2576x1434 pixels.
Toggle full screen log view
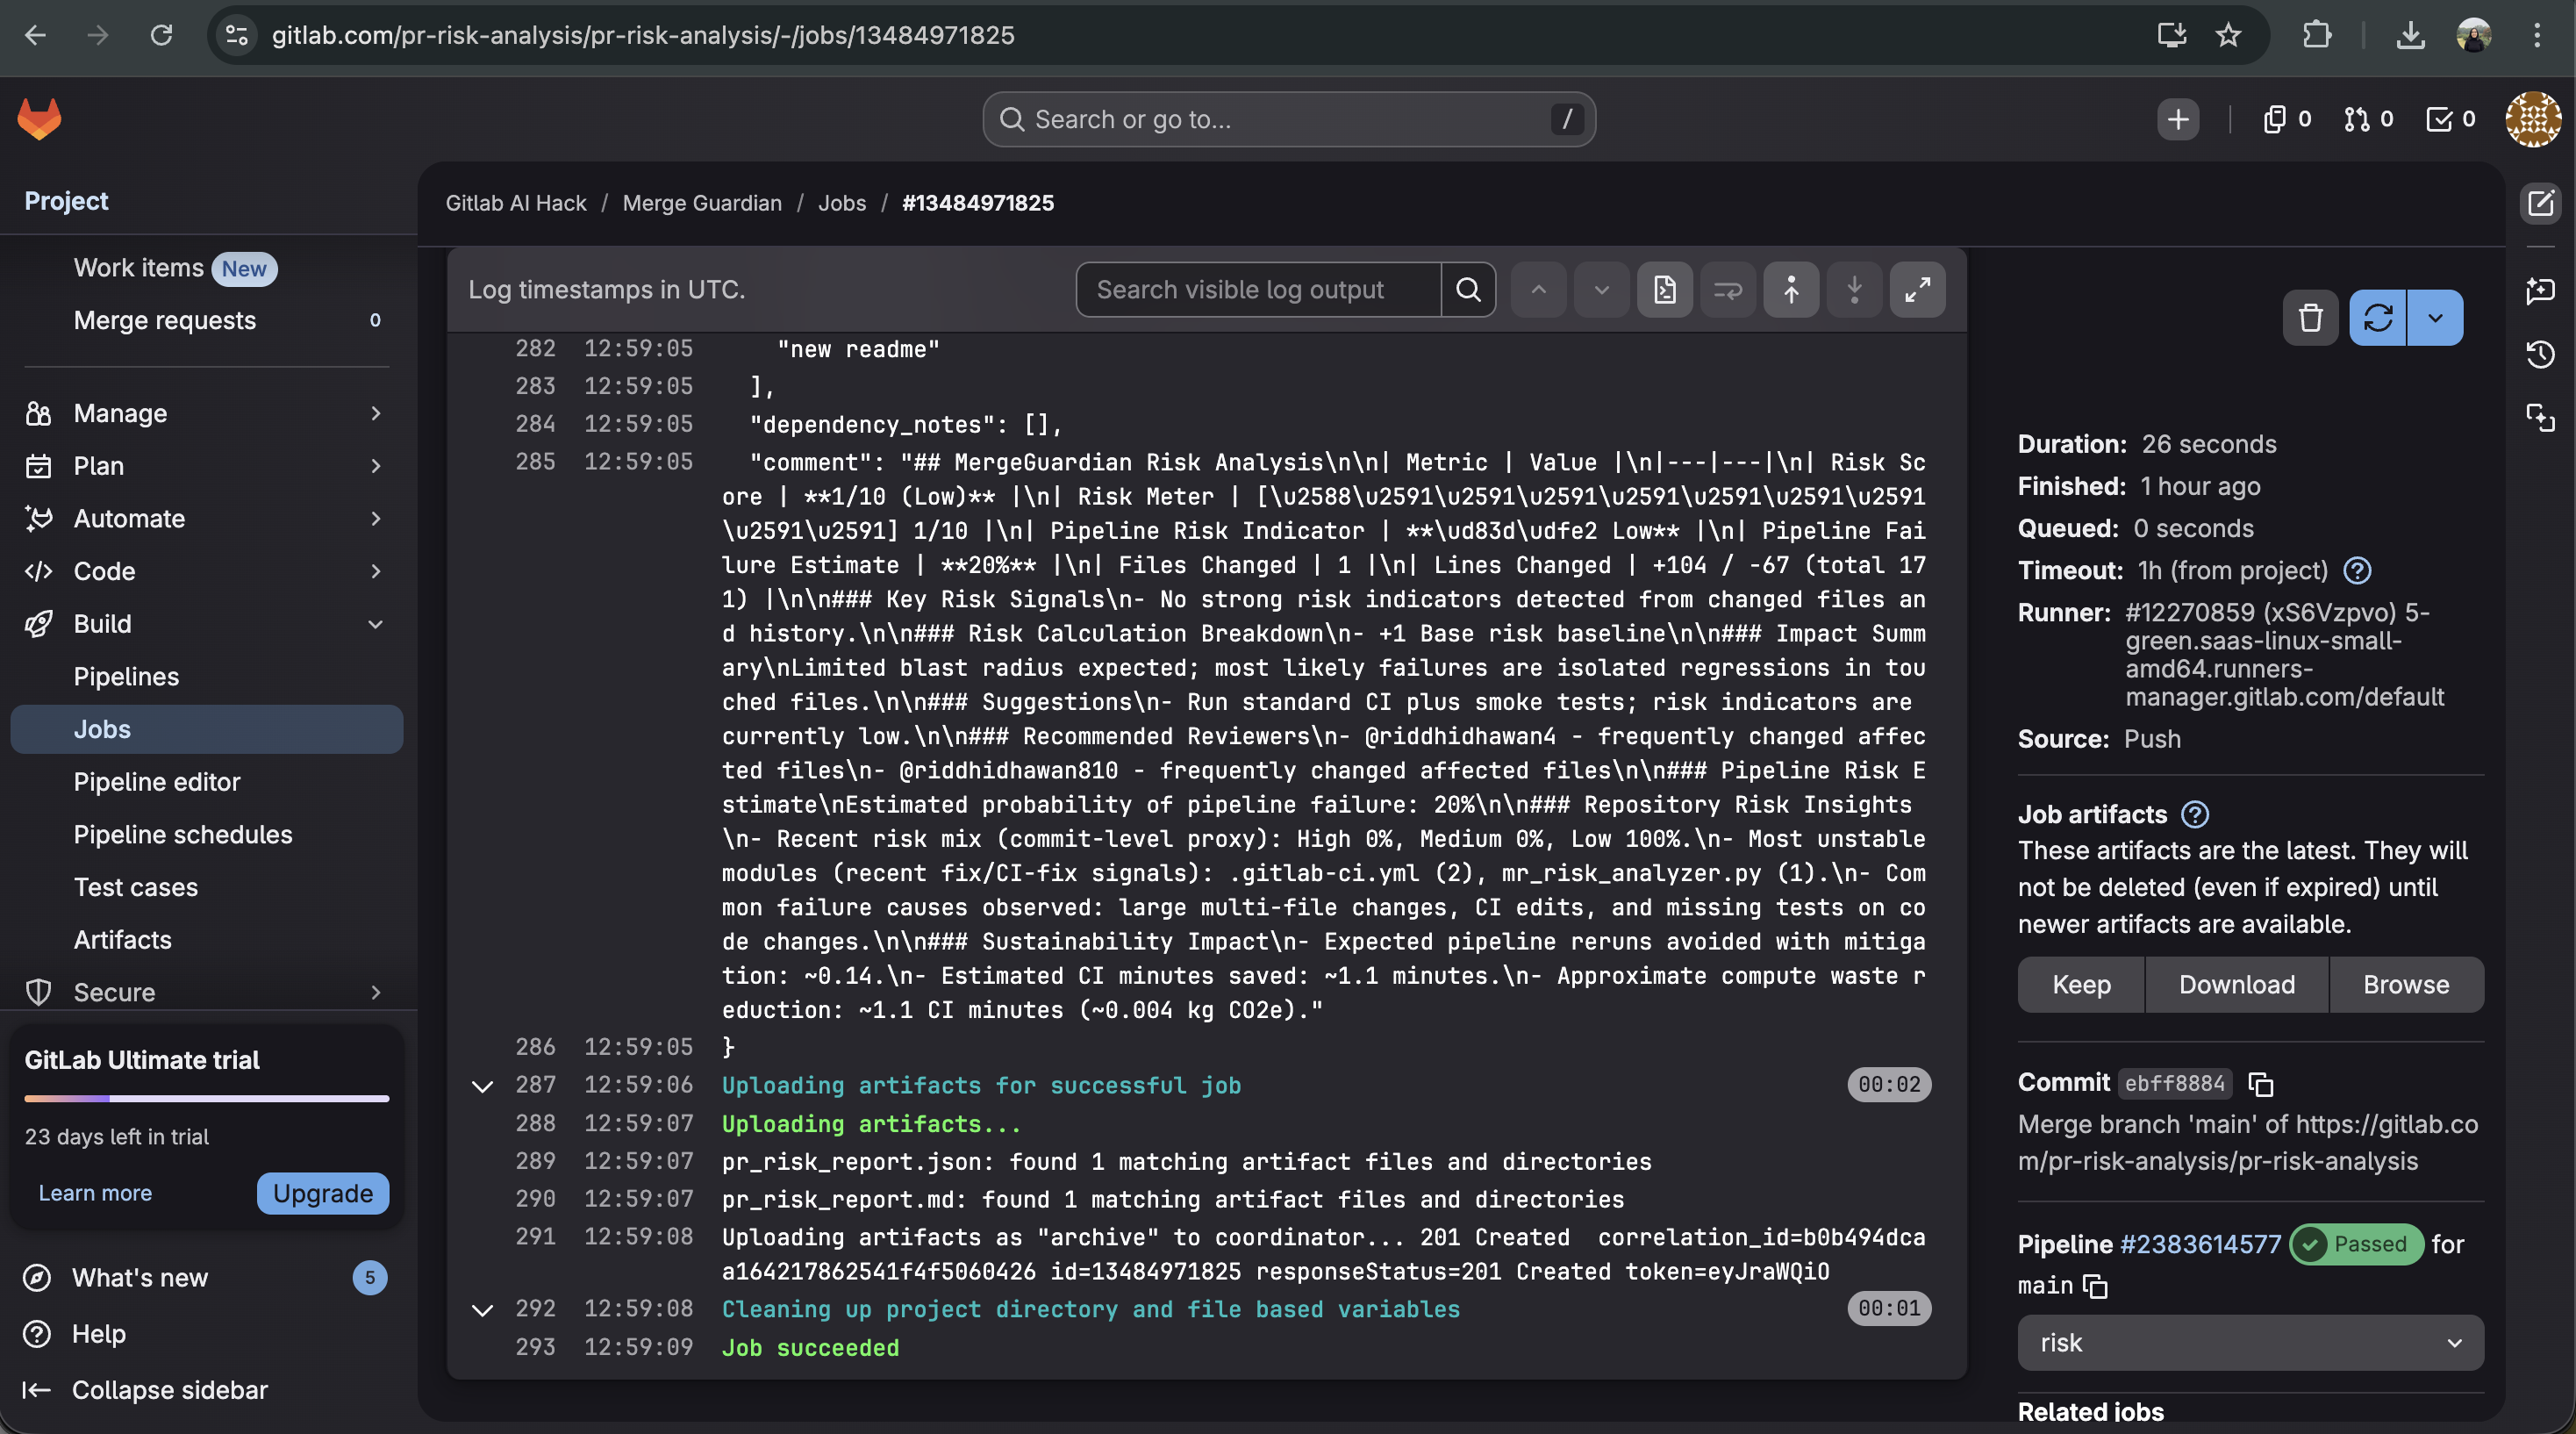(1917, 290)
